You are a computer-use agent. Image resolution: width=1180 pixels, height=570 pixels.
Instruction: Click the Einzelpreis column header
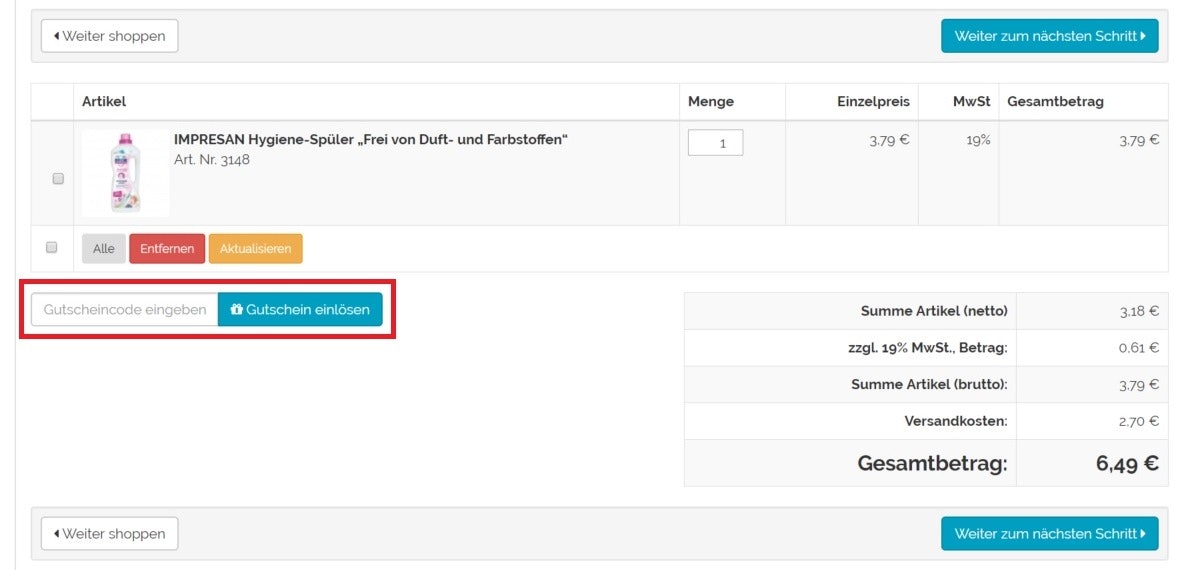point(873,102)
